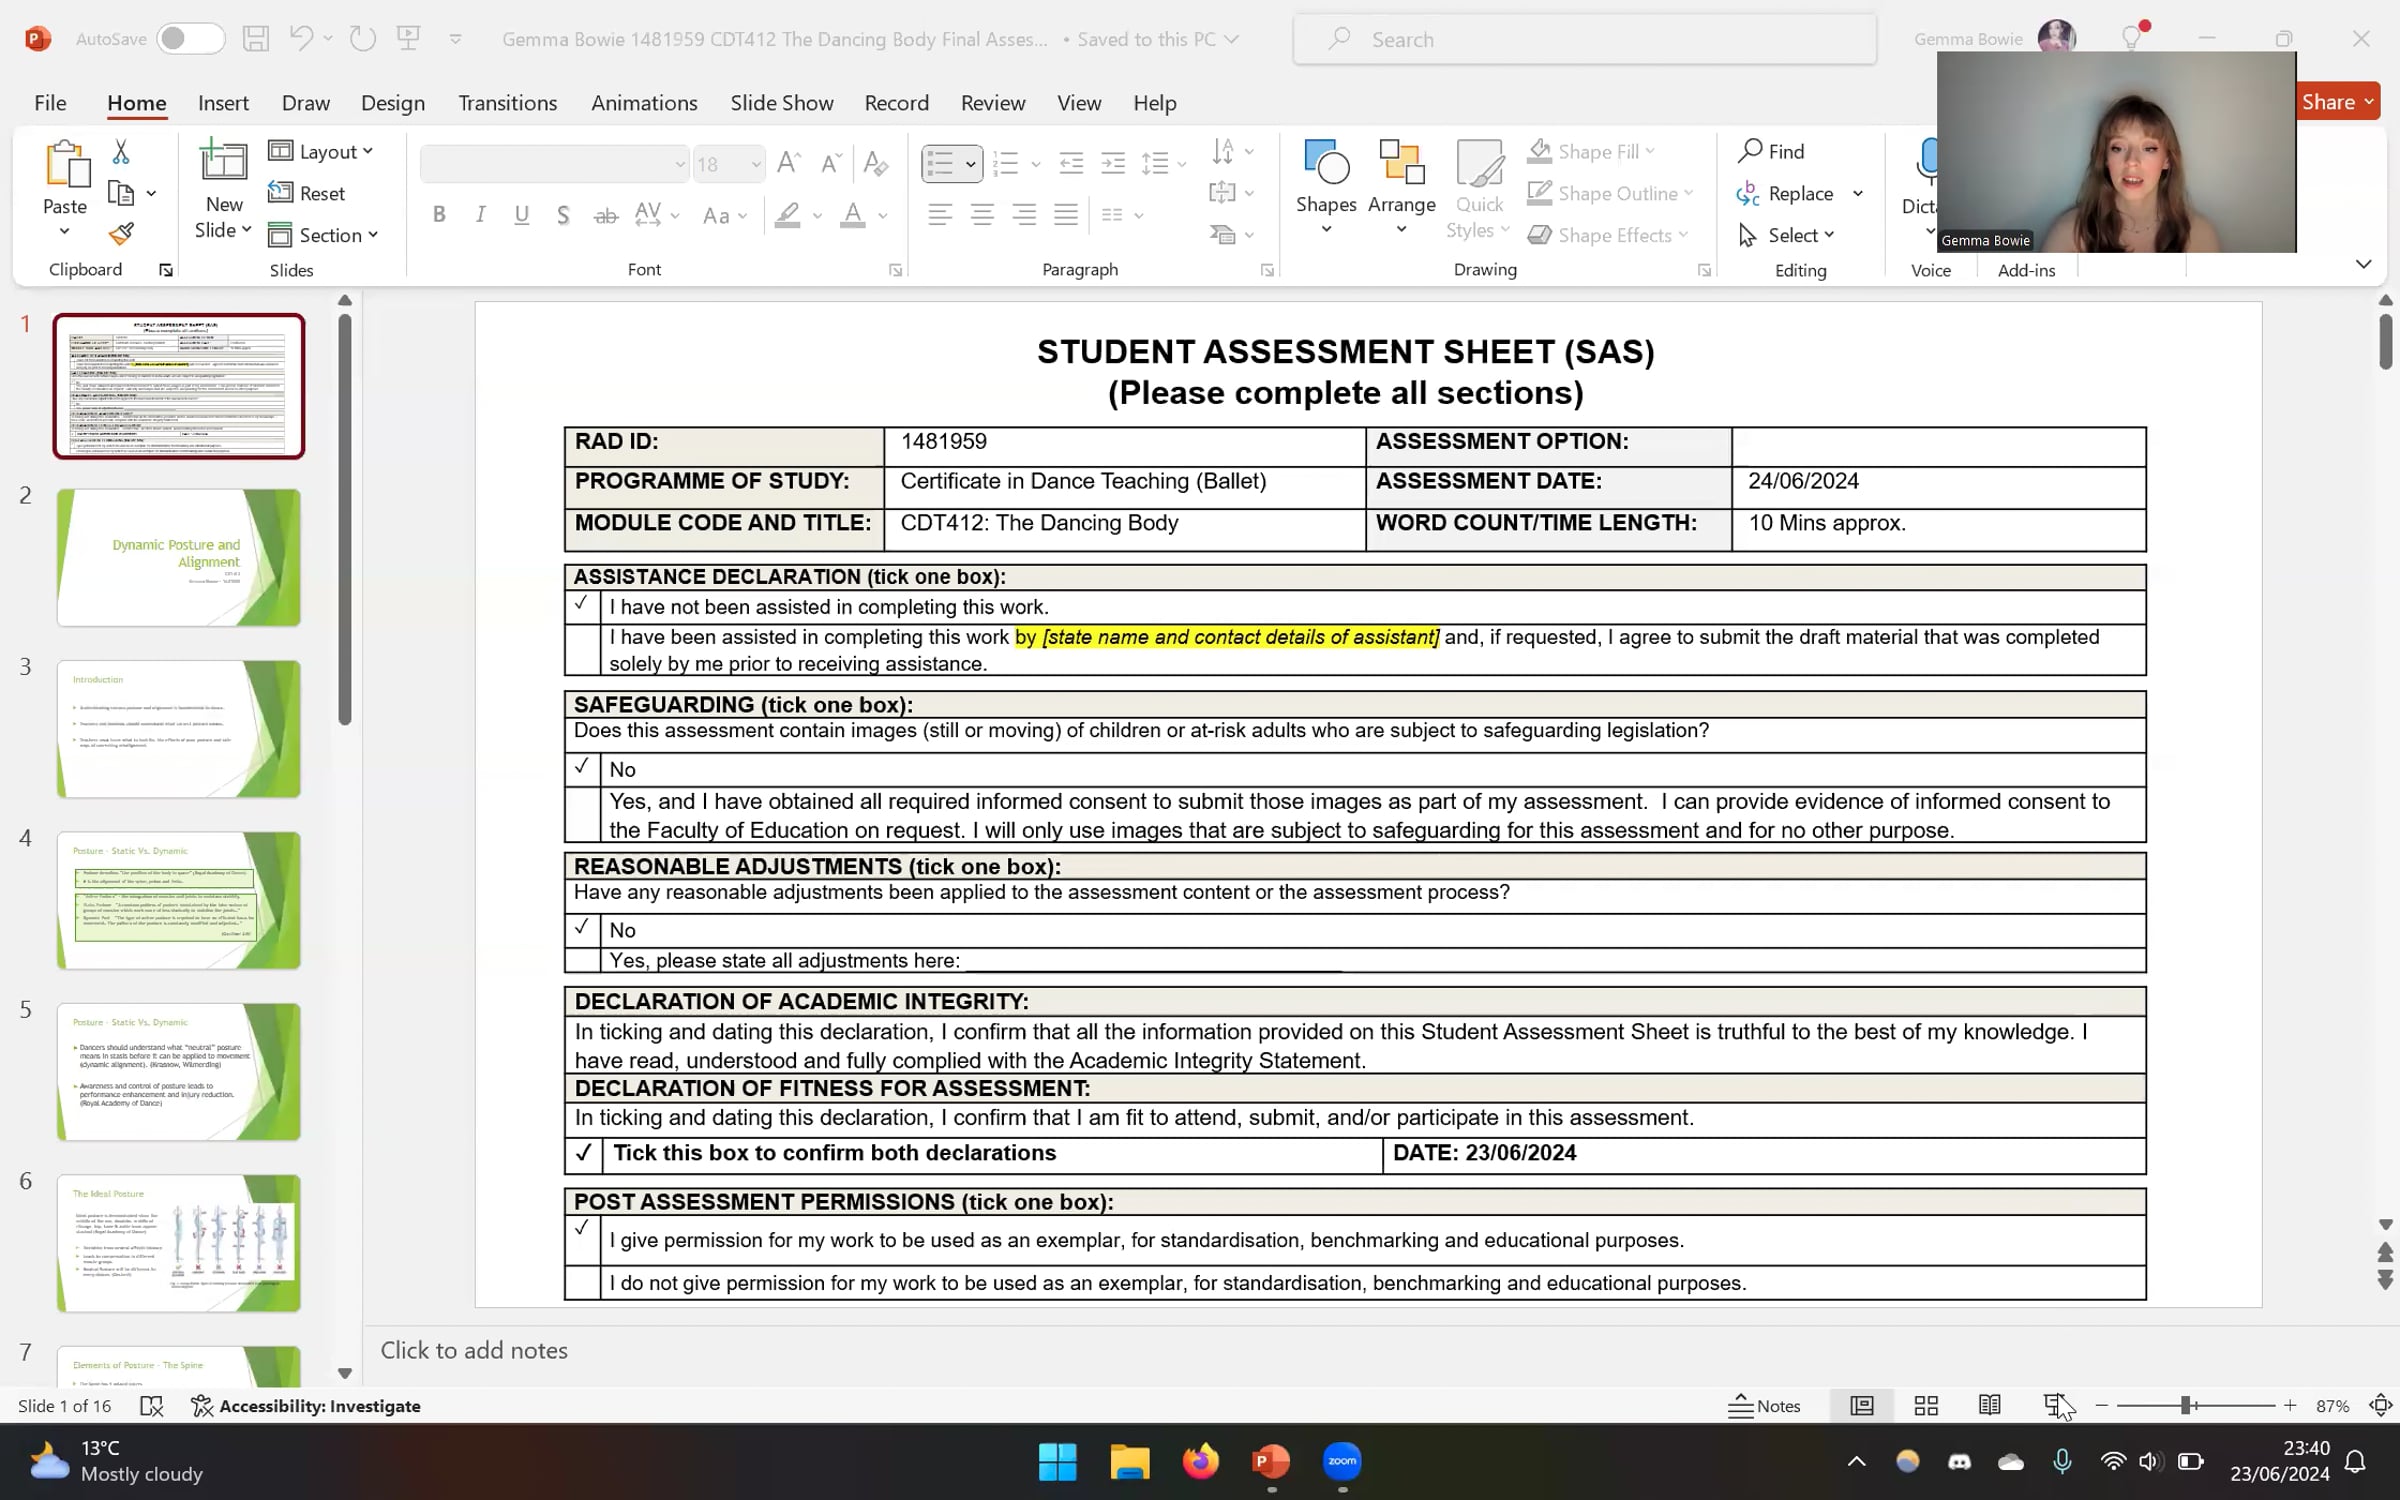
Task: Click the Center align text icon
Action: click(x=982, y=214)
